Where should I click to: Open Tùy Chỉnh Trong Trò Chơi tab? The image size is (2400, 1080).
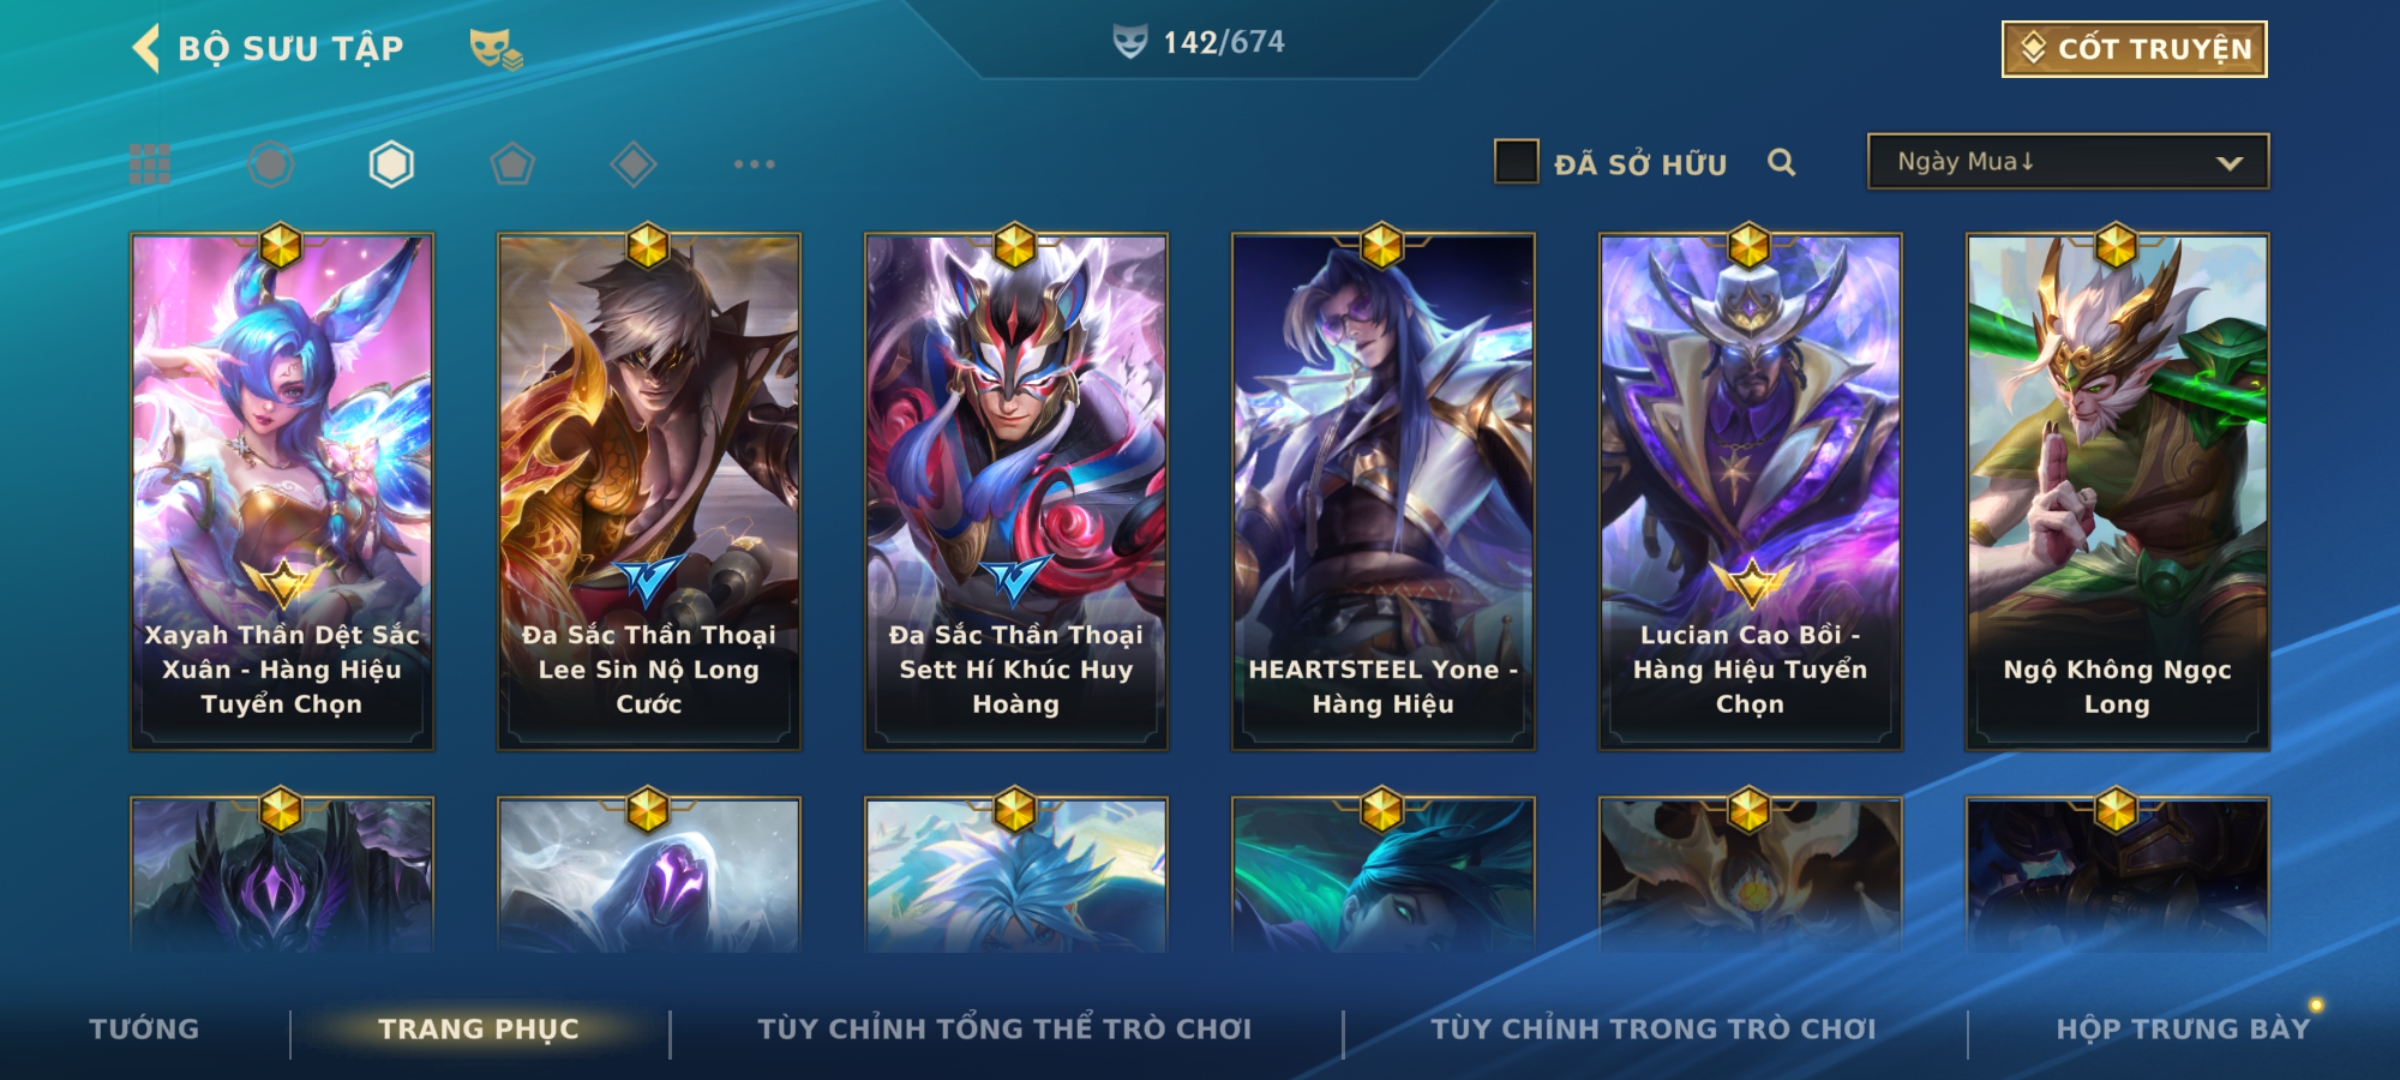tap(1653, 1028)
